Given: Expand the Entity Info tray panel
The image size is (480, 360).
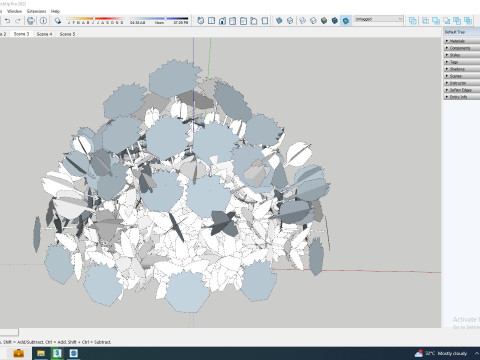Looking at the screenshot, I should point(462,97).
